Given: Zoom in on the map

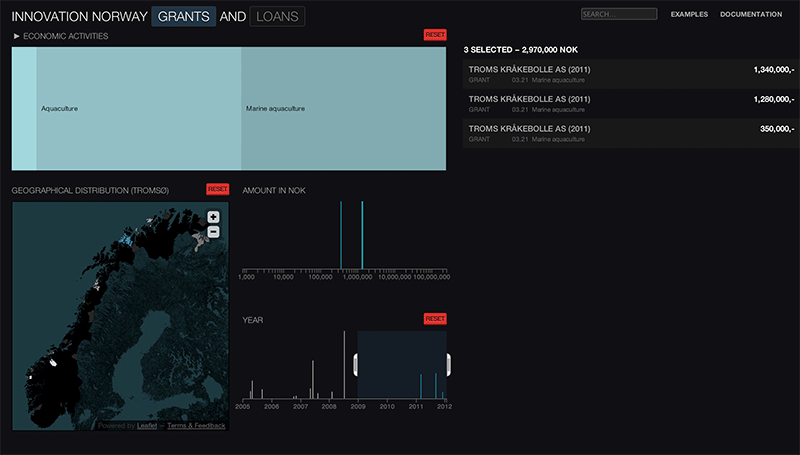Looking at the screenshot, I should [213, 217].
